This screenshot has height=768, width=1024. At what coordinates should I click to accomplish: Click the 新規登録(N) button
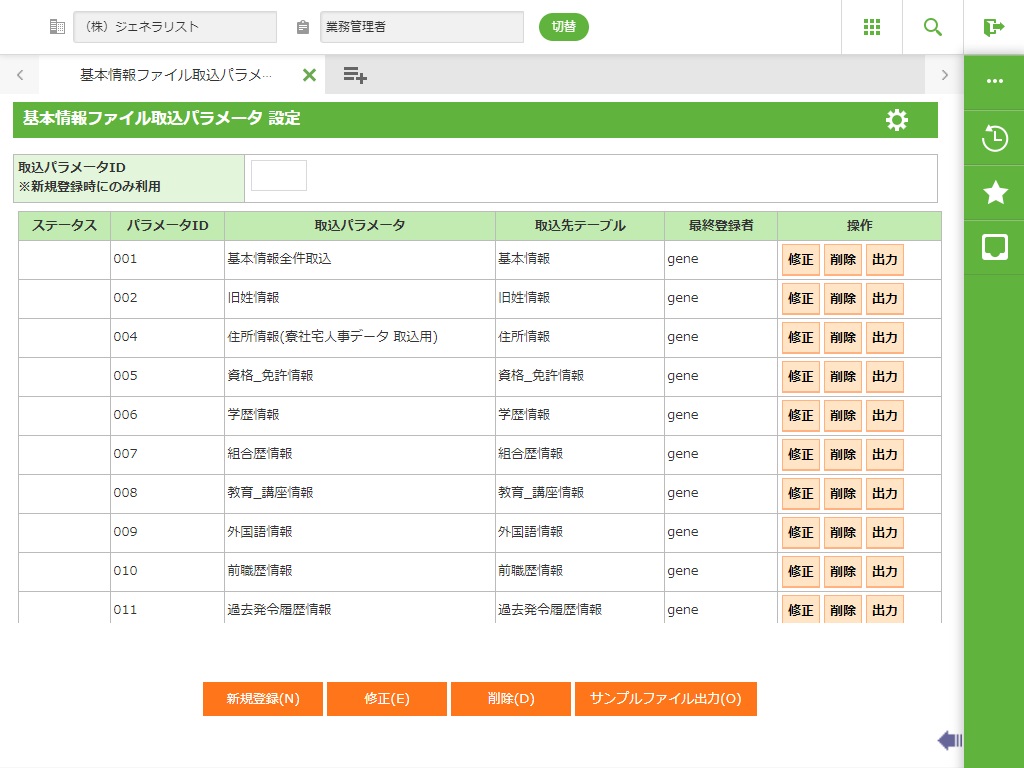tap(263, 699)
